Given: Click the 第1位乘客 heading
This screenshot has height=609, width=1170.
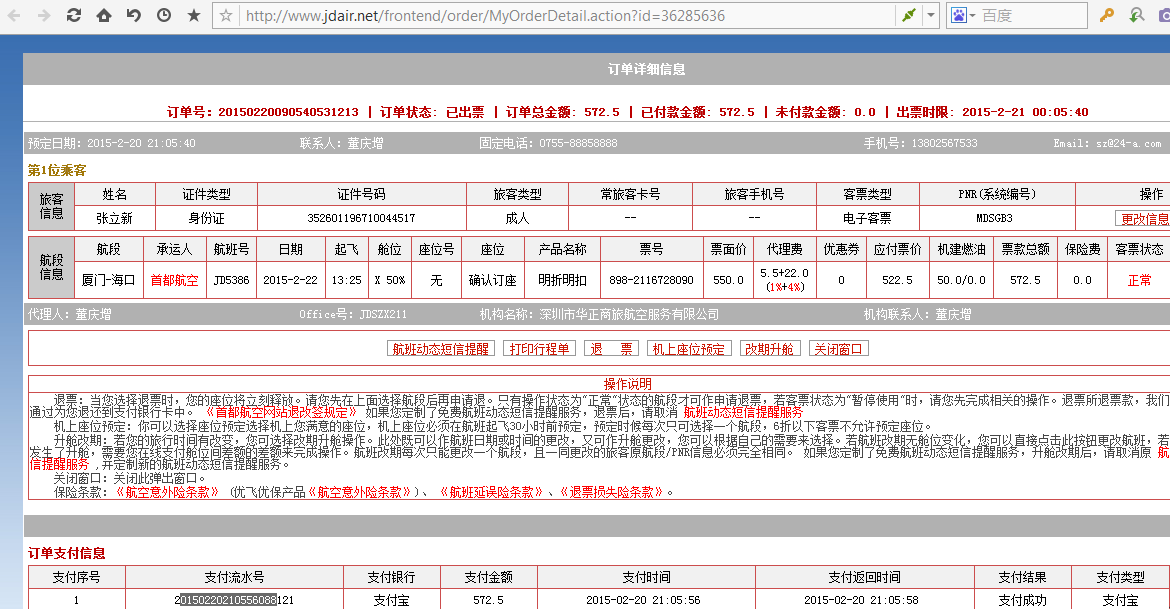Looking at the screenshot, I should pyautogui.click(x=57, y=170).
